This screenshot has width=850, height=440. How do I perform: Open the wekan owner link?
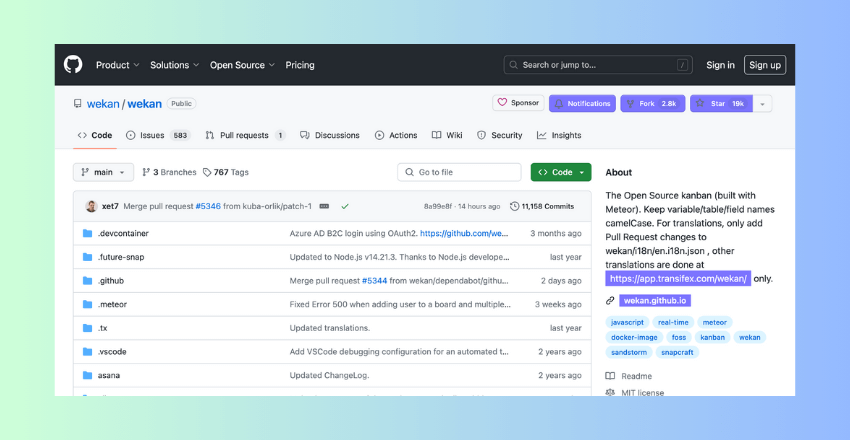pyautogui.click(x=103, y=103)
